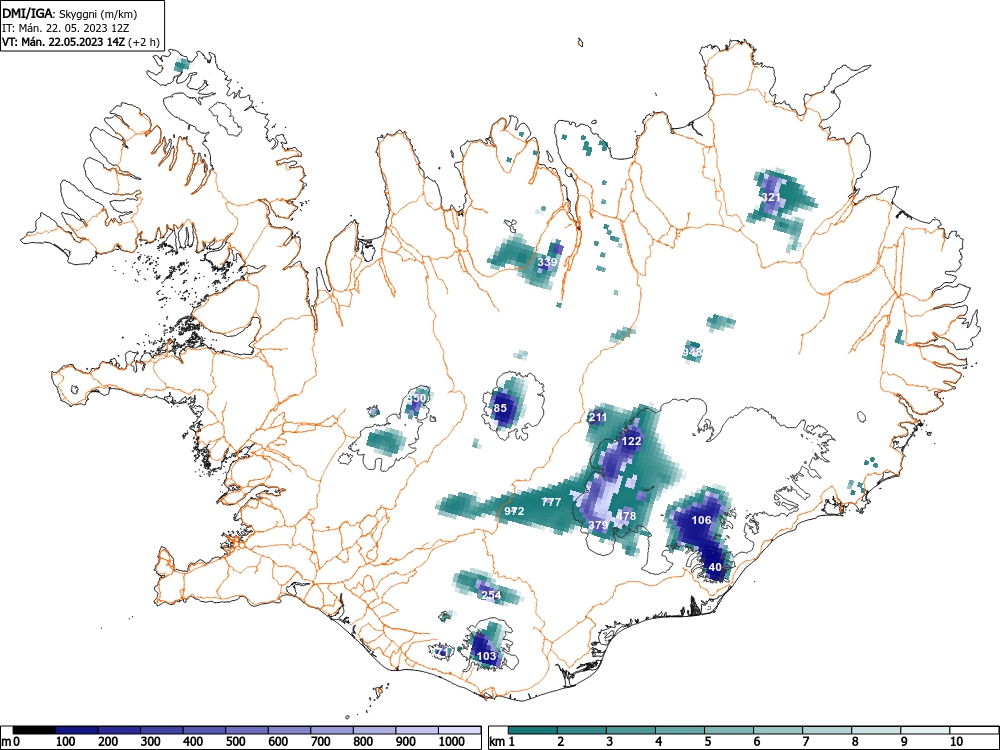Click the visibility value 40 on the map
Screen dimensions: 1000x750
point(715,567)
